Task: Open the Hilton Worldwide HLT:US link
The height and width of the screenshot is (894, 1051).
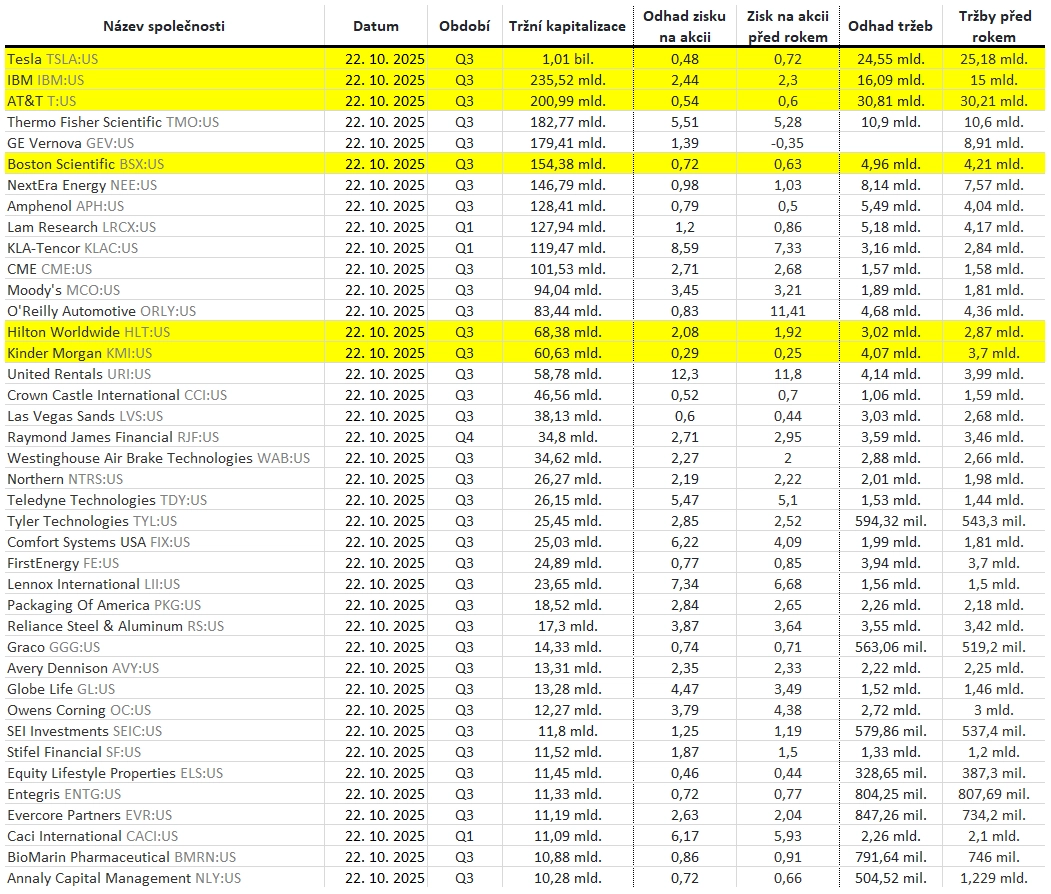Action: tap(88, 332)
